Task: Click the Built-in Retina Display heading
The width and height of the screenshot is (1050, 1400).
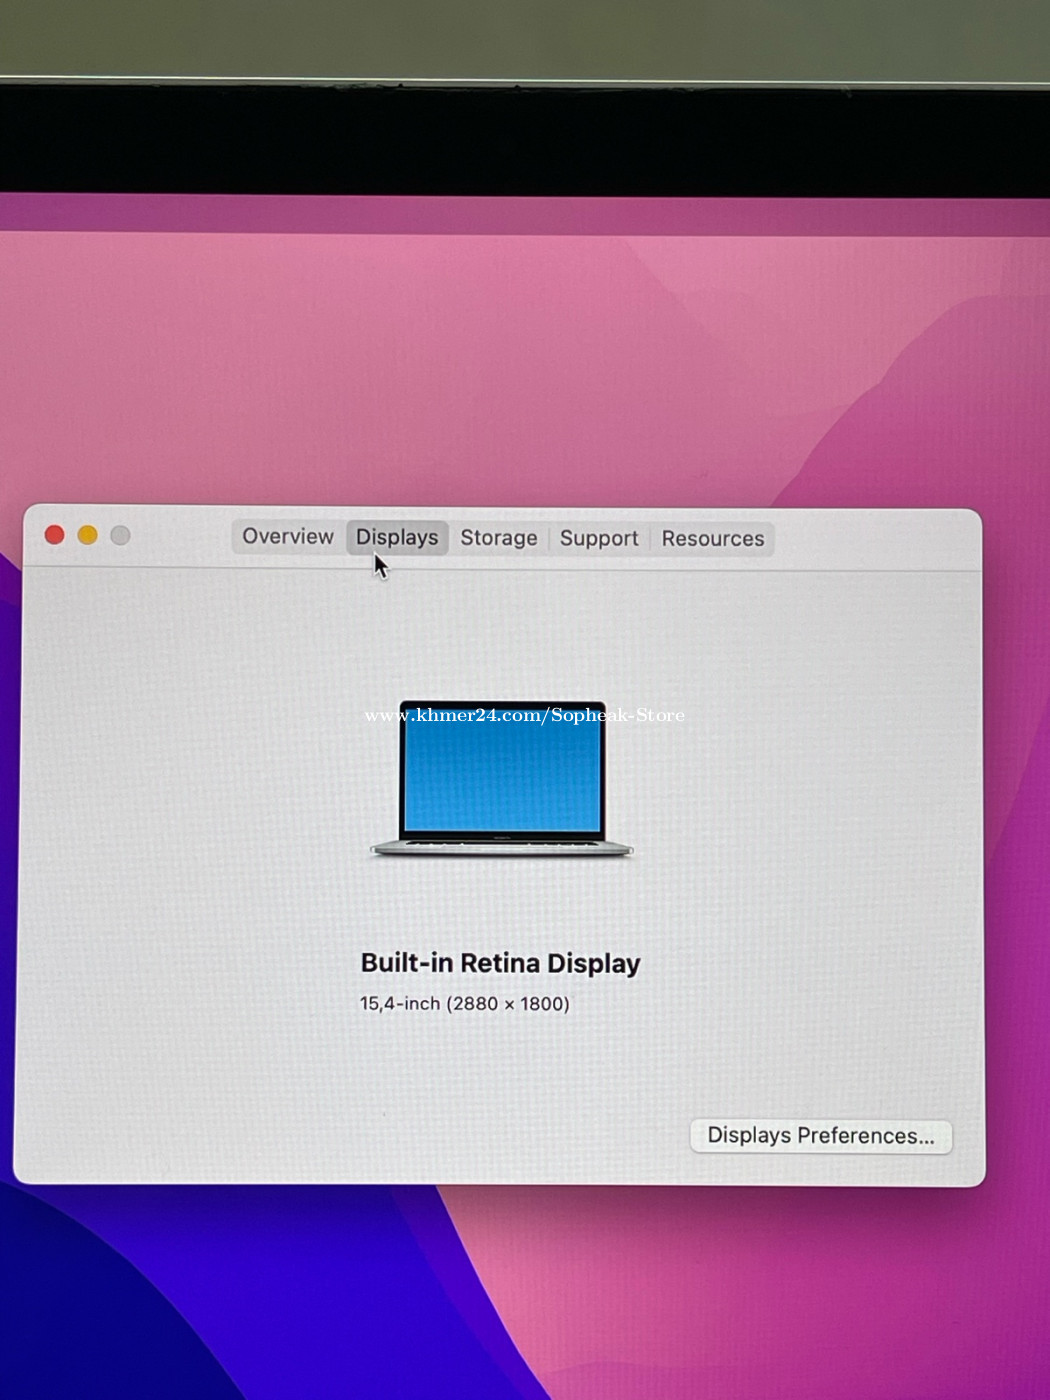Action: [x=500, y=963]
